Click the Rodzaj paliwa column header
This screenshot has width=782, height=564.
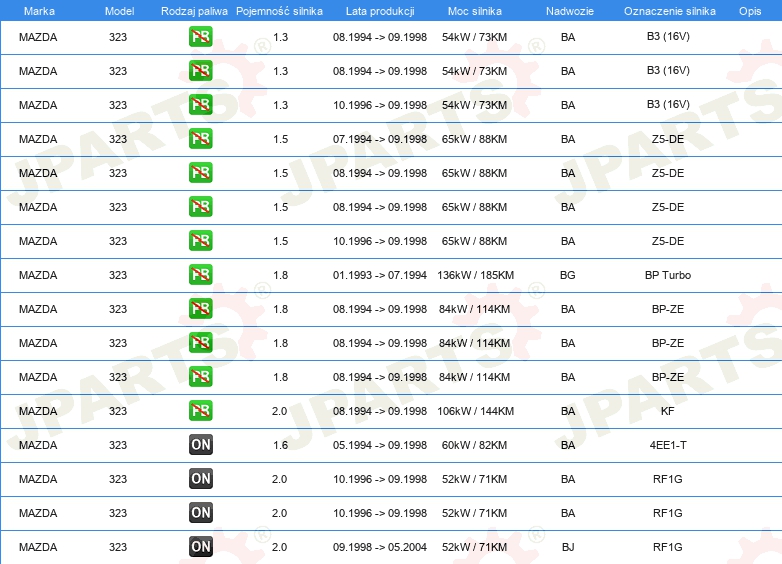pyautogui.click(x=194, y=11)
